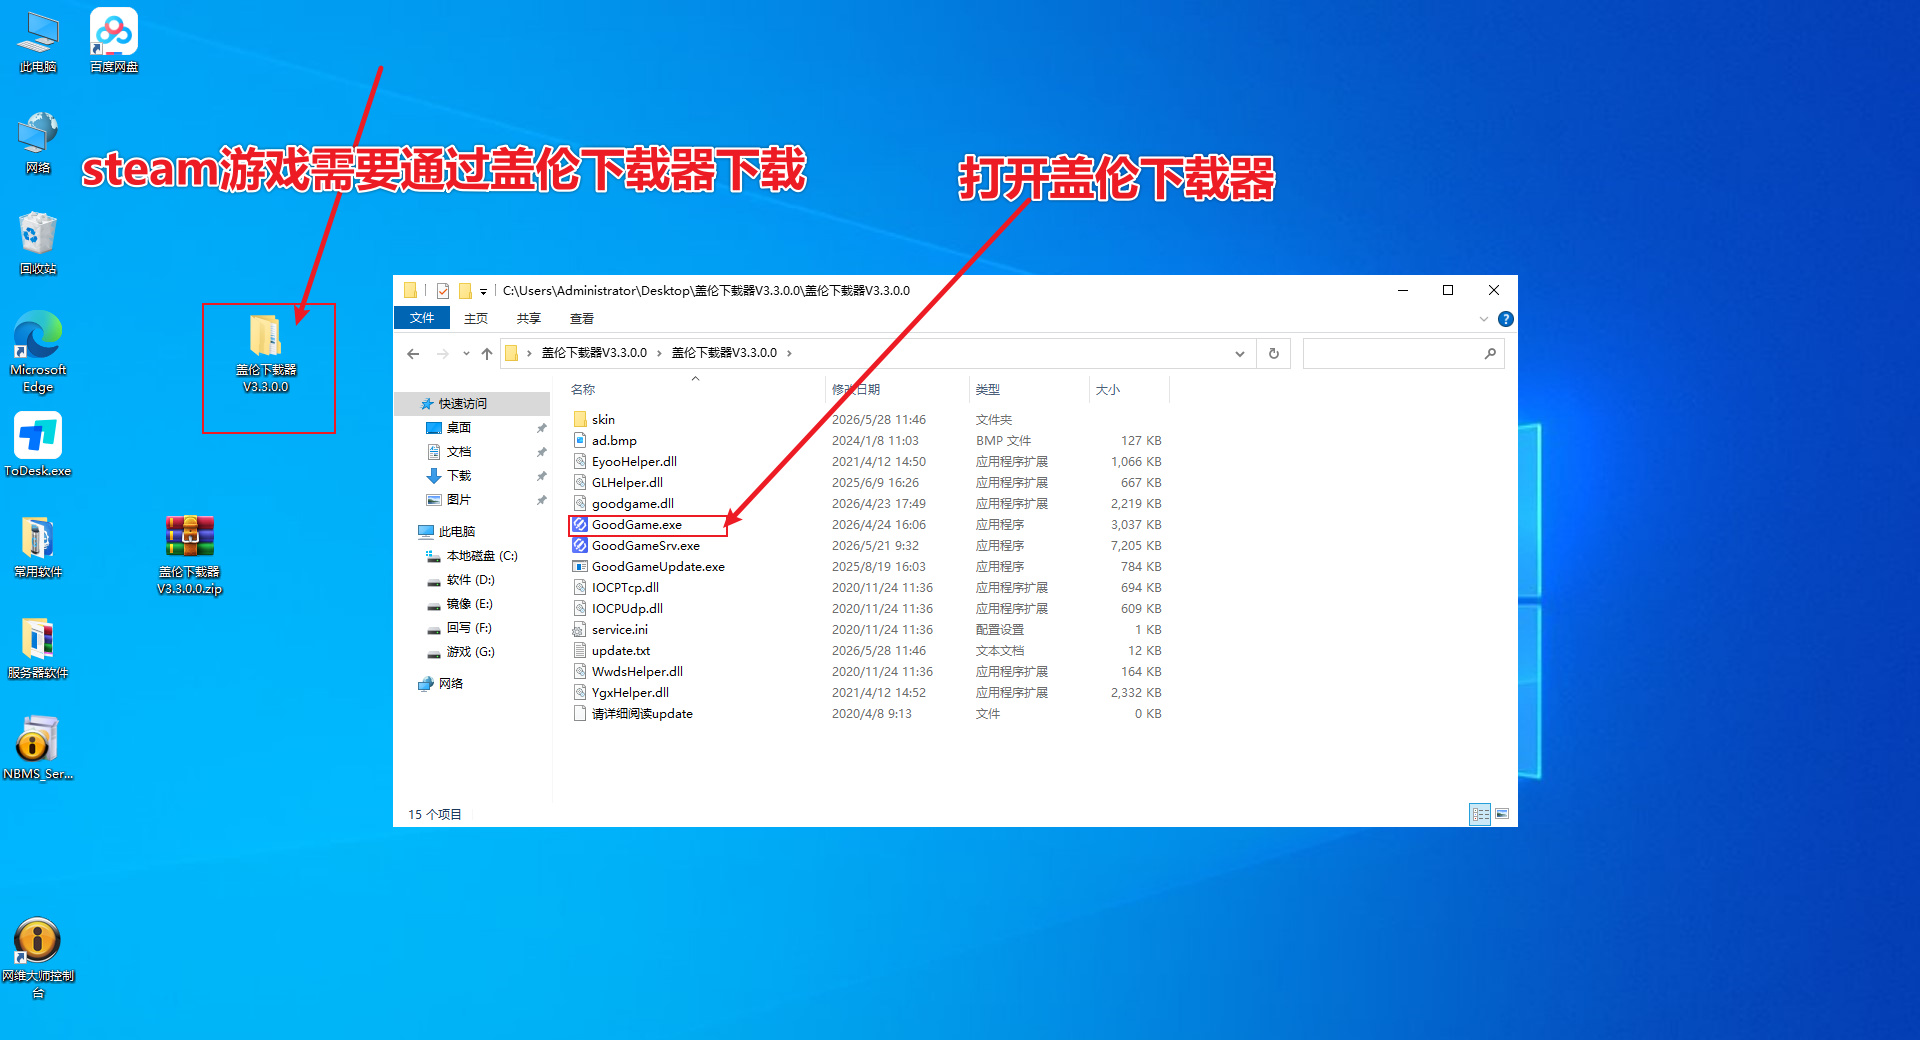Open the 百度网盘 desktop icon
This screenshot has width=1920, height=1040.
[x=114, y=43]
